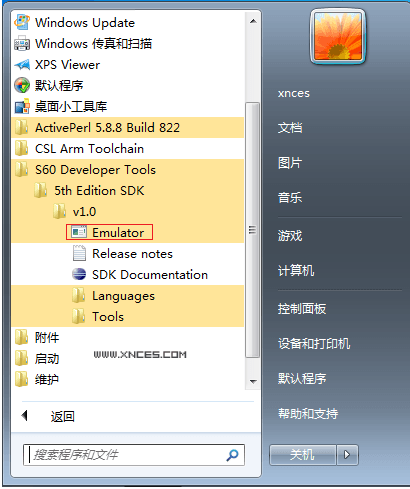Click the user account flower picture
The height and width of the screenshot is (489, 410).
338,36
